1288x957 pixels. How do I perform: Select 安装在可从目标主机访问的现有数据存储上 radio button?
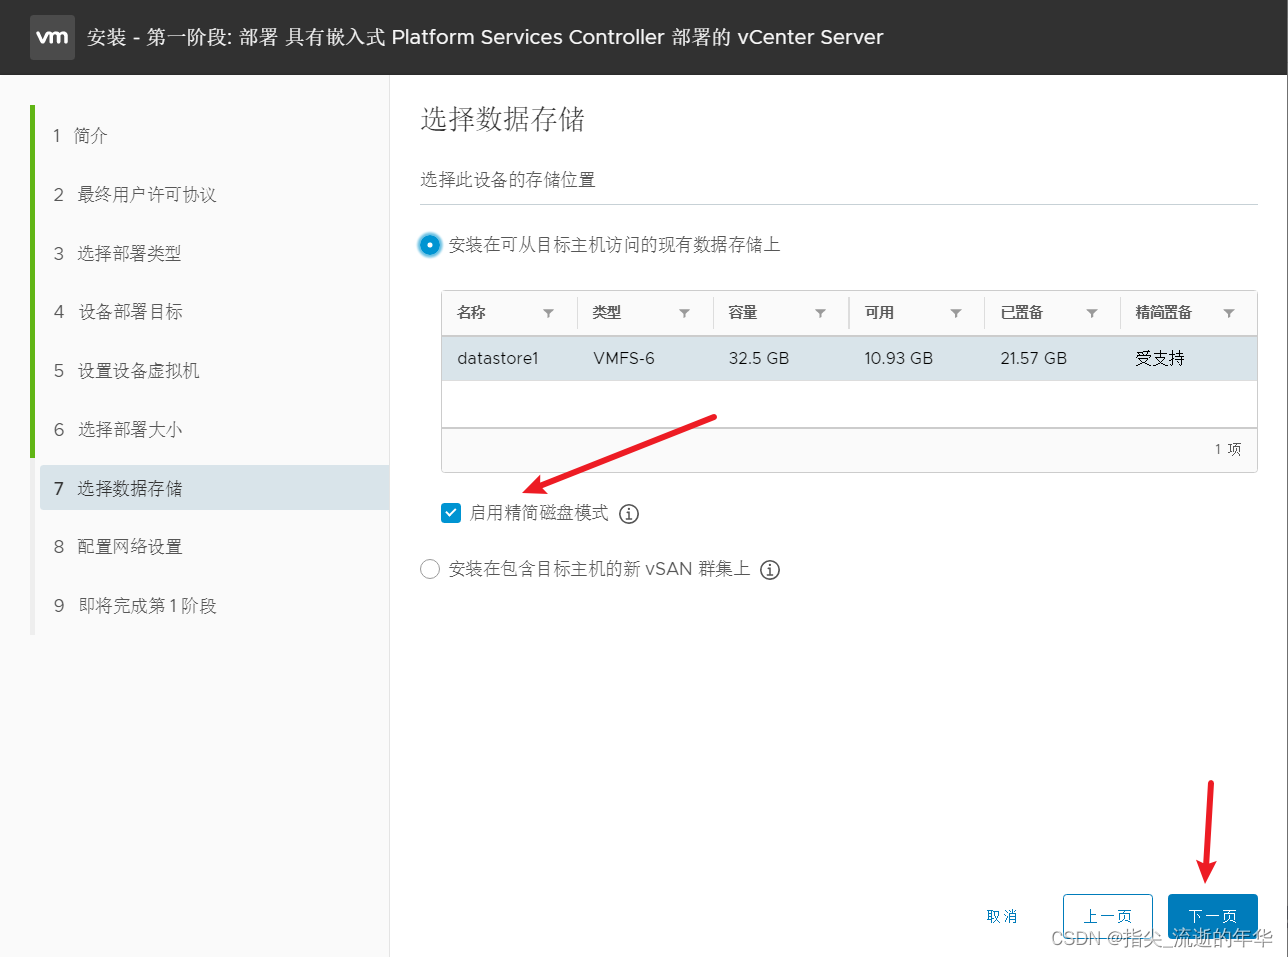(x=430, y=245)
